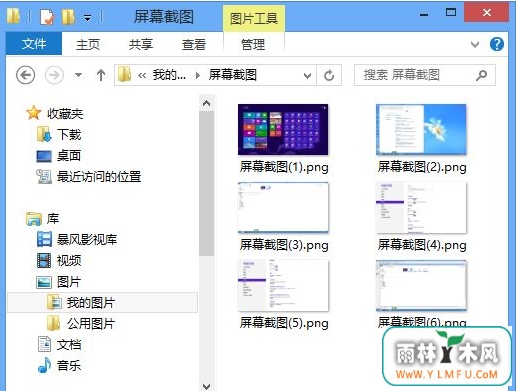Open the address bar history dropdown
Viewport: 517px width, 391px height.
click(307, 76)
